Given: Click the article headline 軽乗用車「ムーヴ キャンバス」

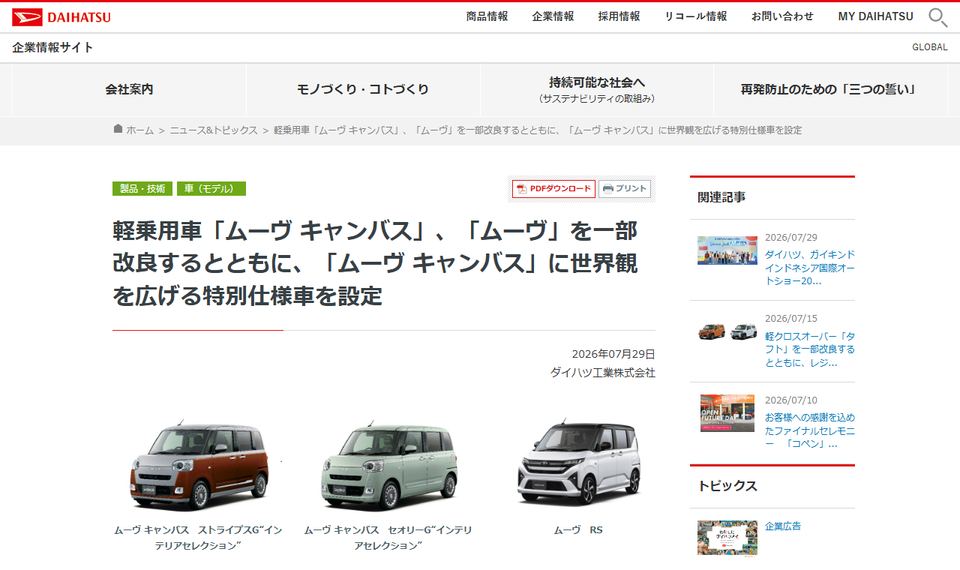Looking at the screenshot, I should click(375, 263).
